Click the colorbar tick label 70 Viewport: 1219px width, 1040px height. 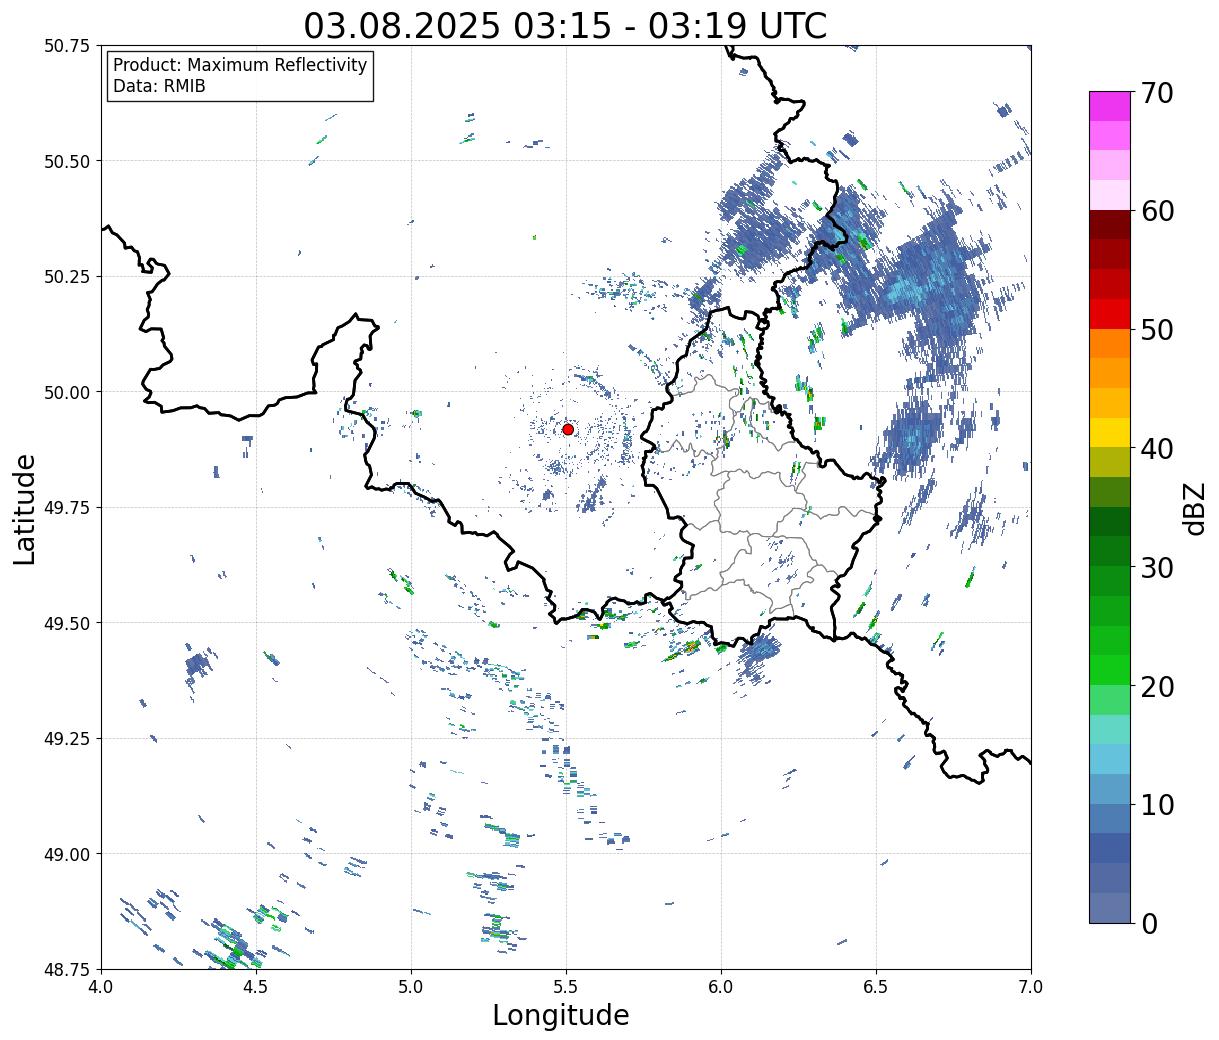click(x=1157, y=93)
